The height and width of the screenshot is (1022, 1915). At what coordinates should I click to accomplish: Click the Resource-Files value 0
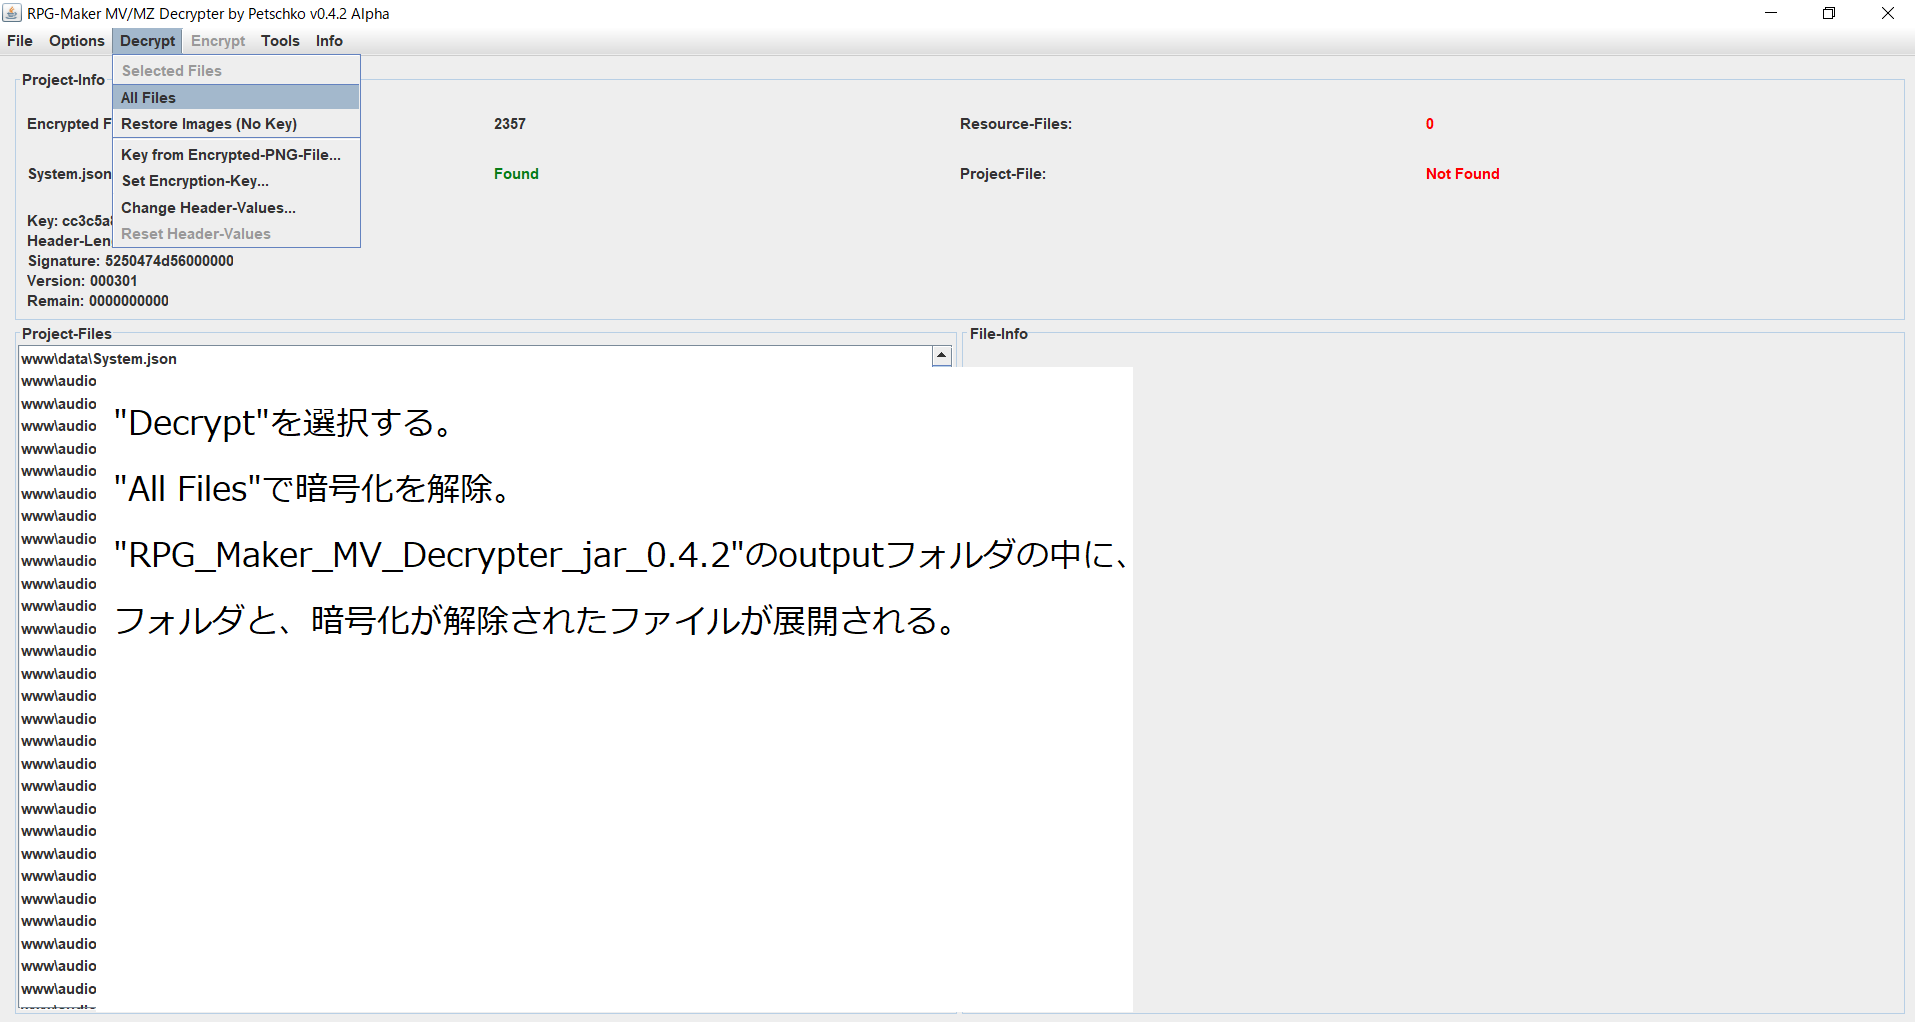coord(1429,124)
